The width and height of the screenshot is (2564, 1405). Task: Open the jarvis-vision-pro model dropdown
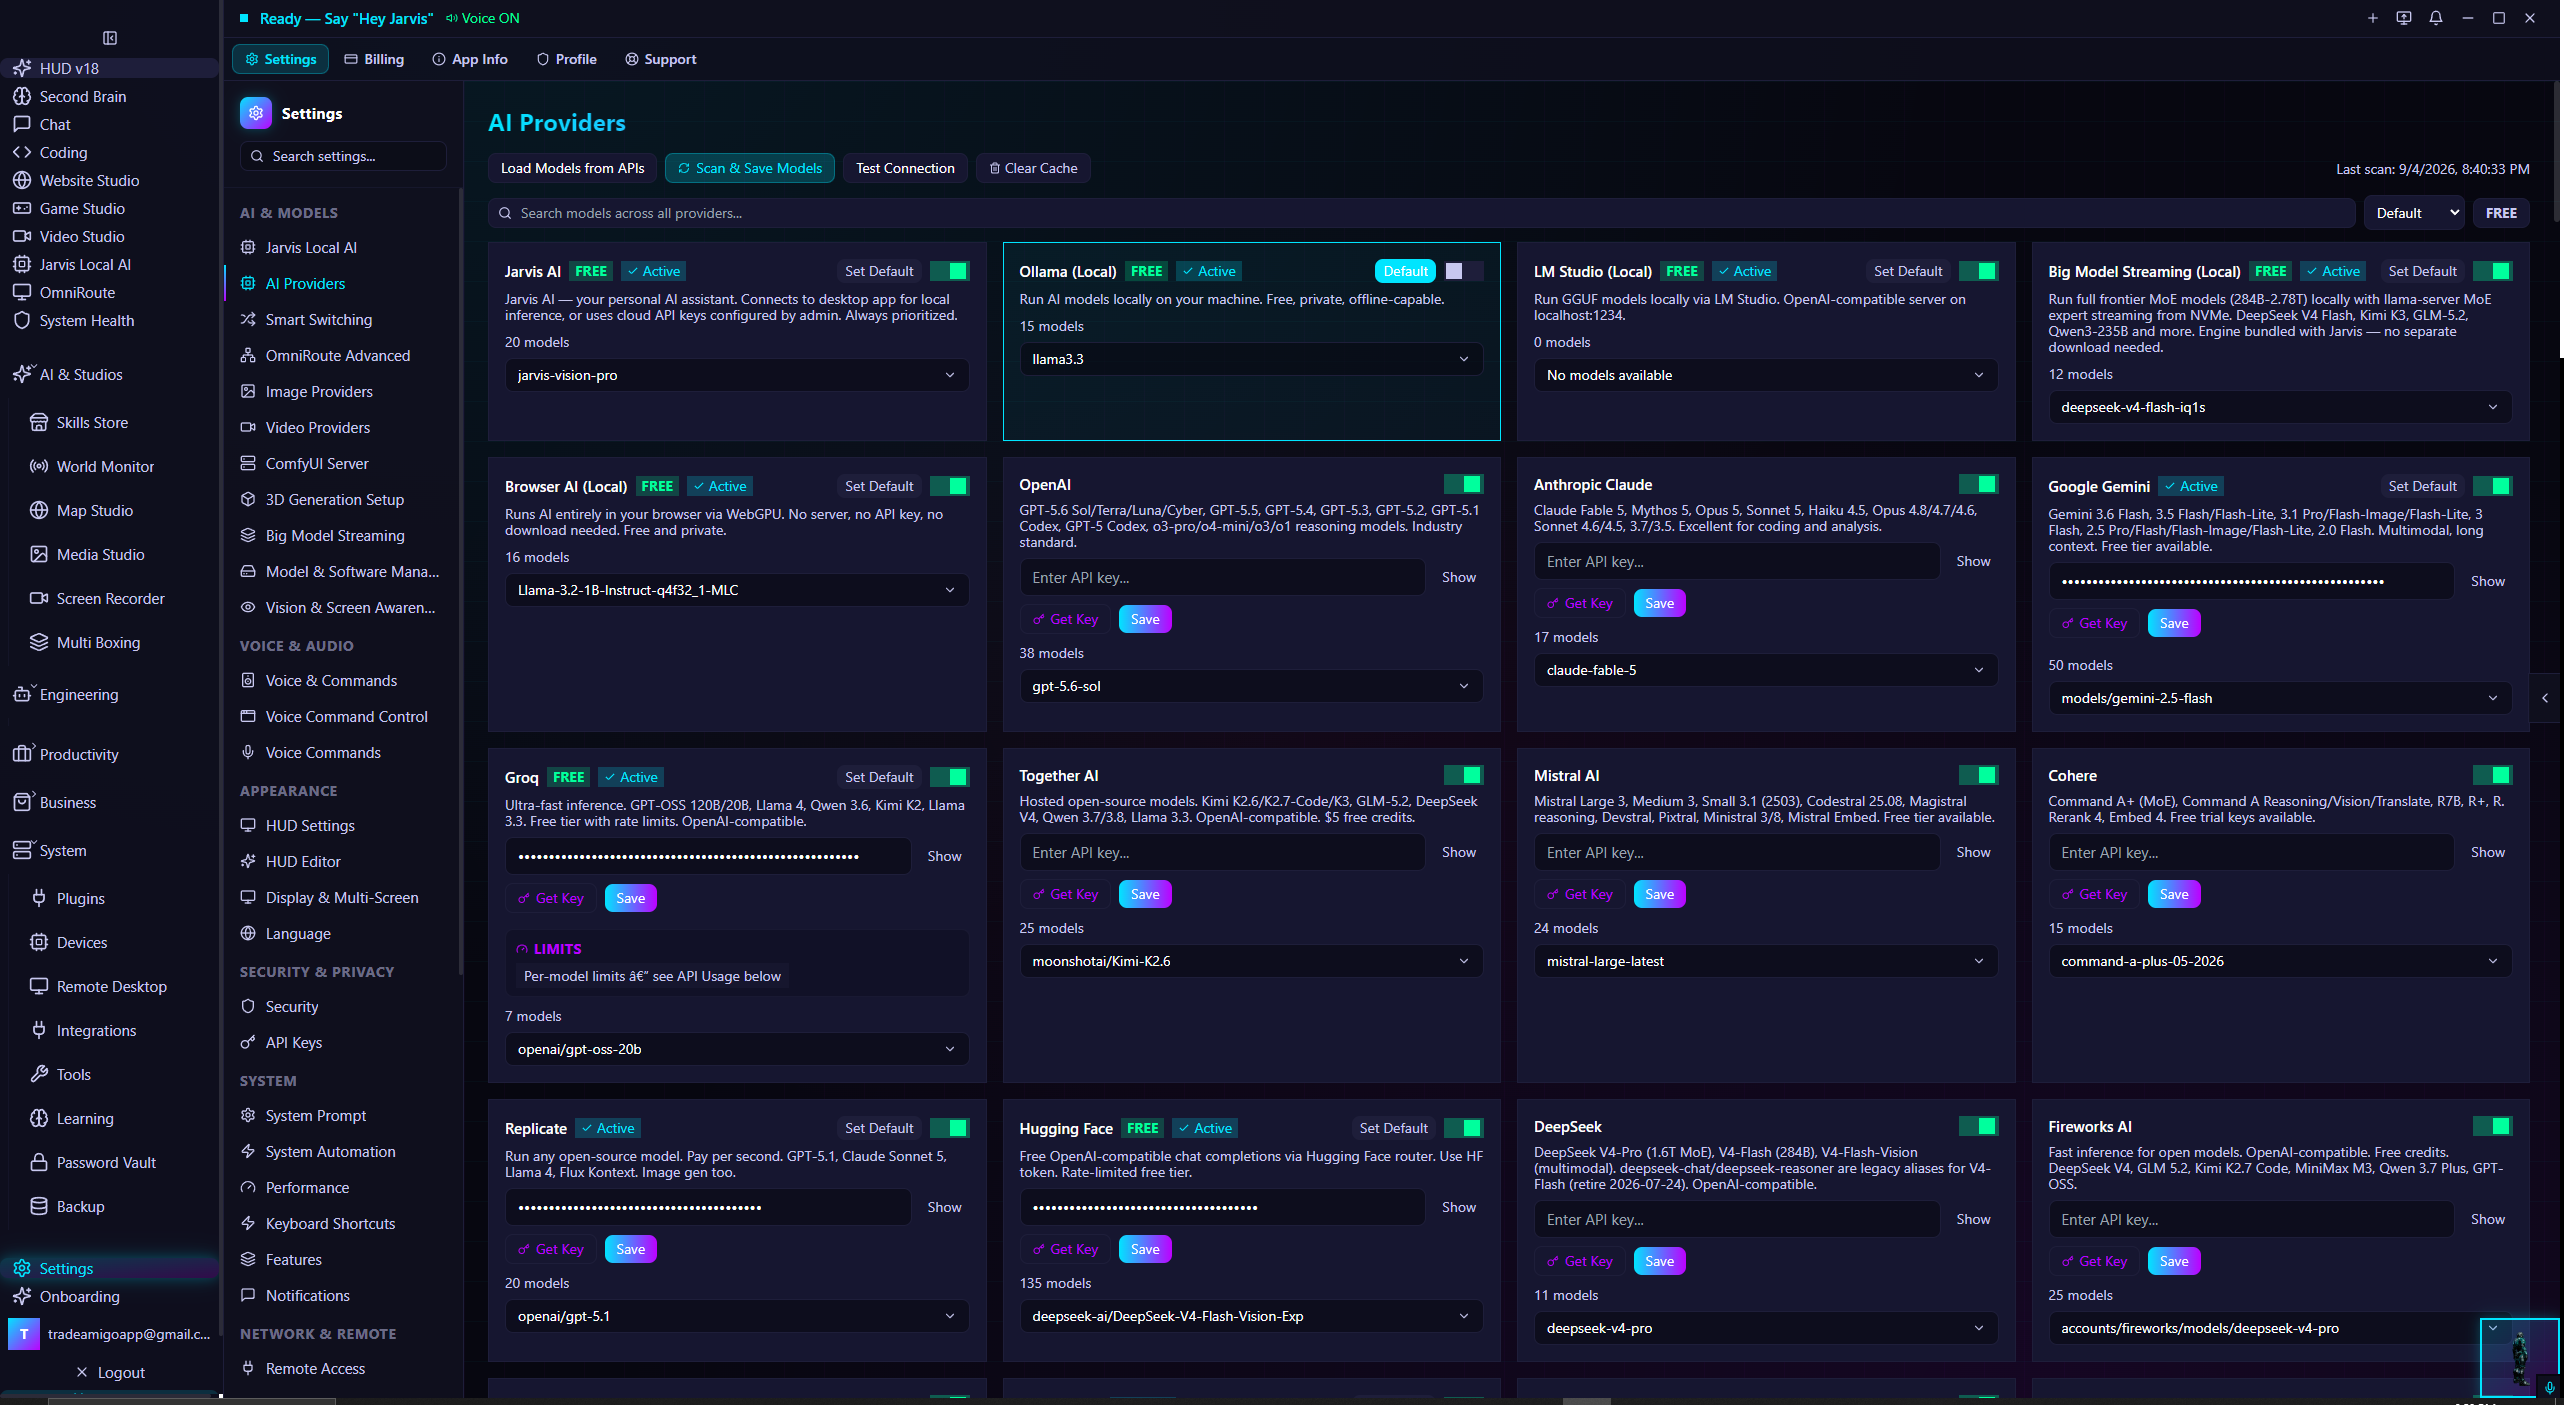[737, 375]
